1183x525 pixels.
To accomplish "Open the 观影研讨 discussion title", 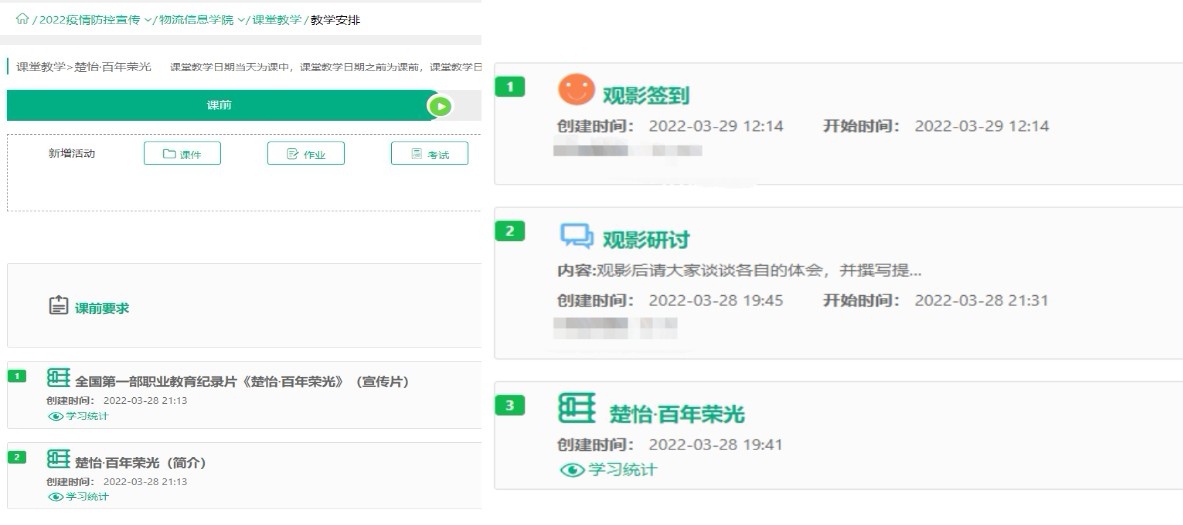I will point(645,240).
